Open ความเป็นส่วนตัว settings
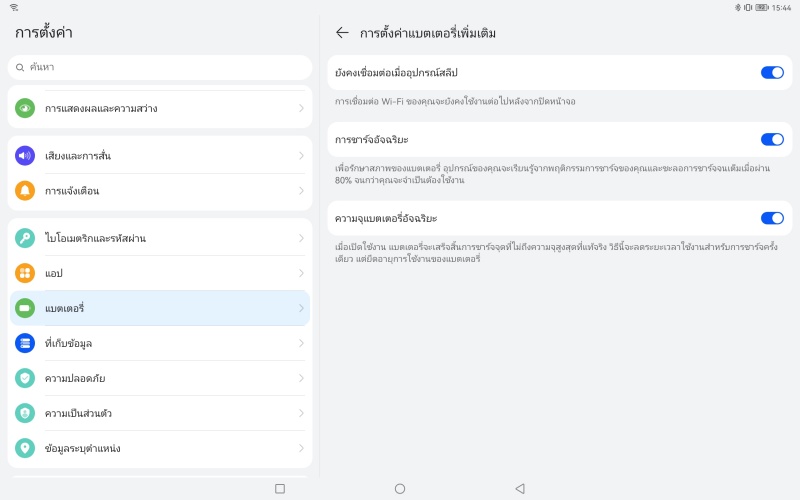Viewport: 800px width, 500px height. pyautogui.click(x=160, y=413)
